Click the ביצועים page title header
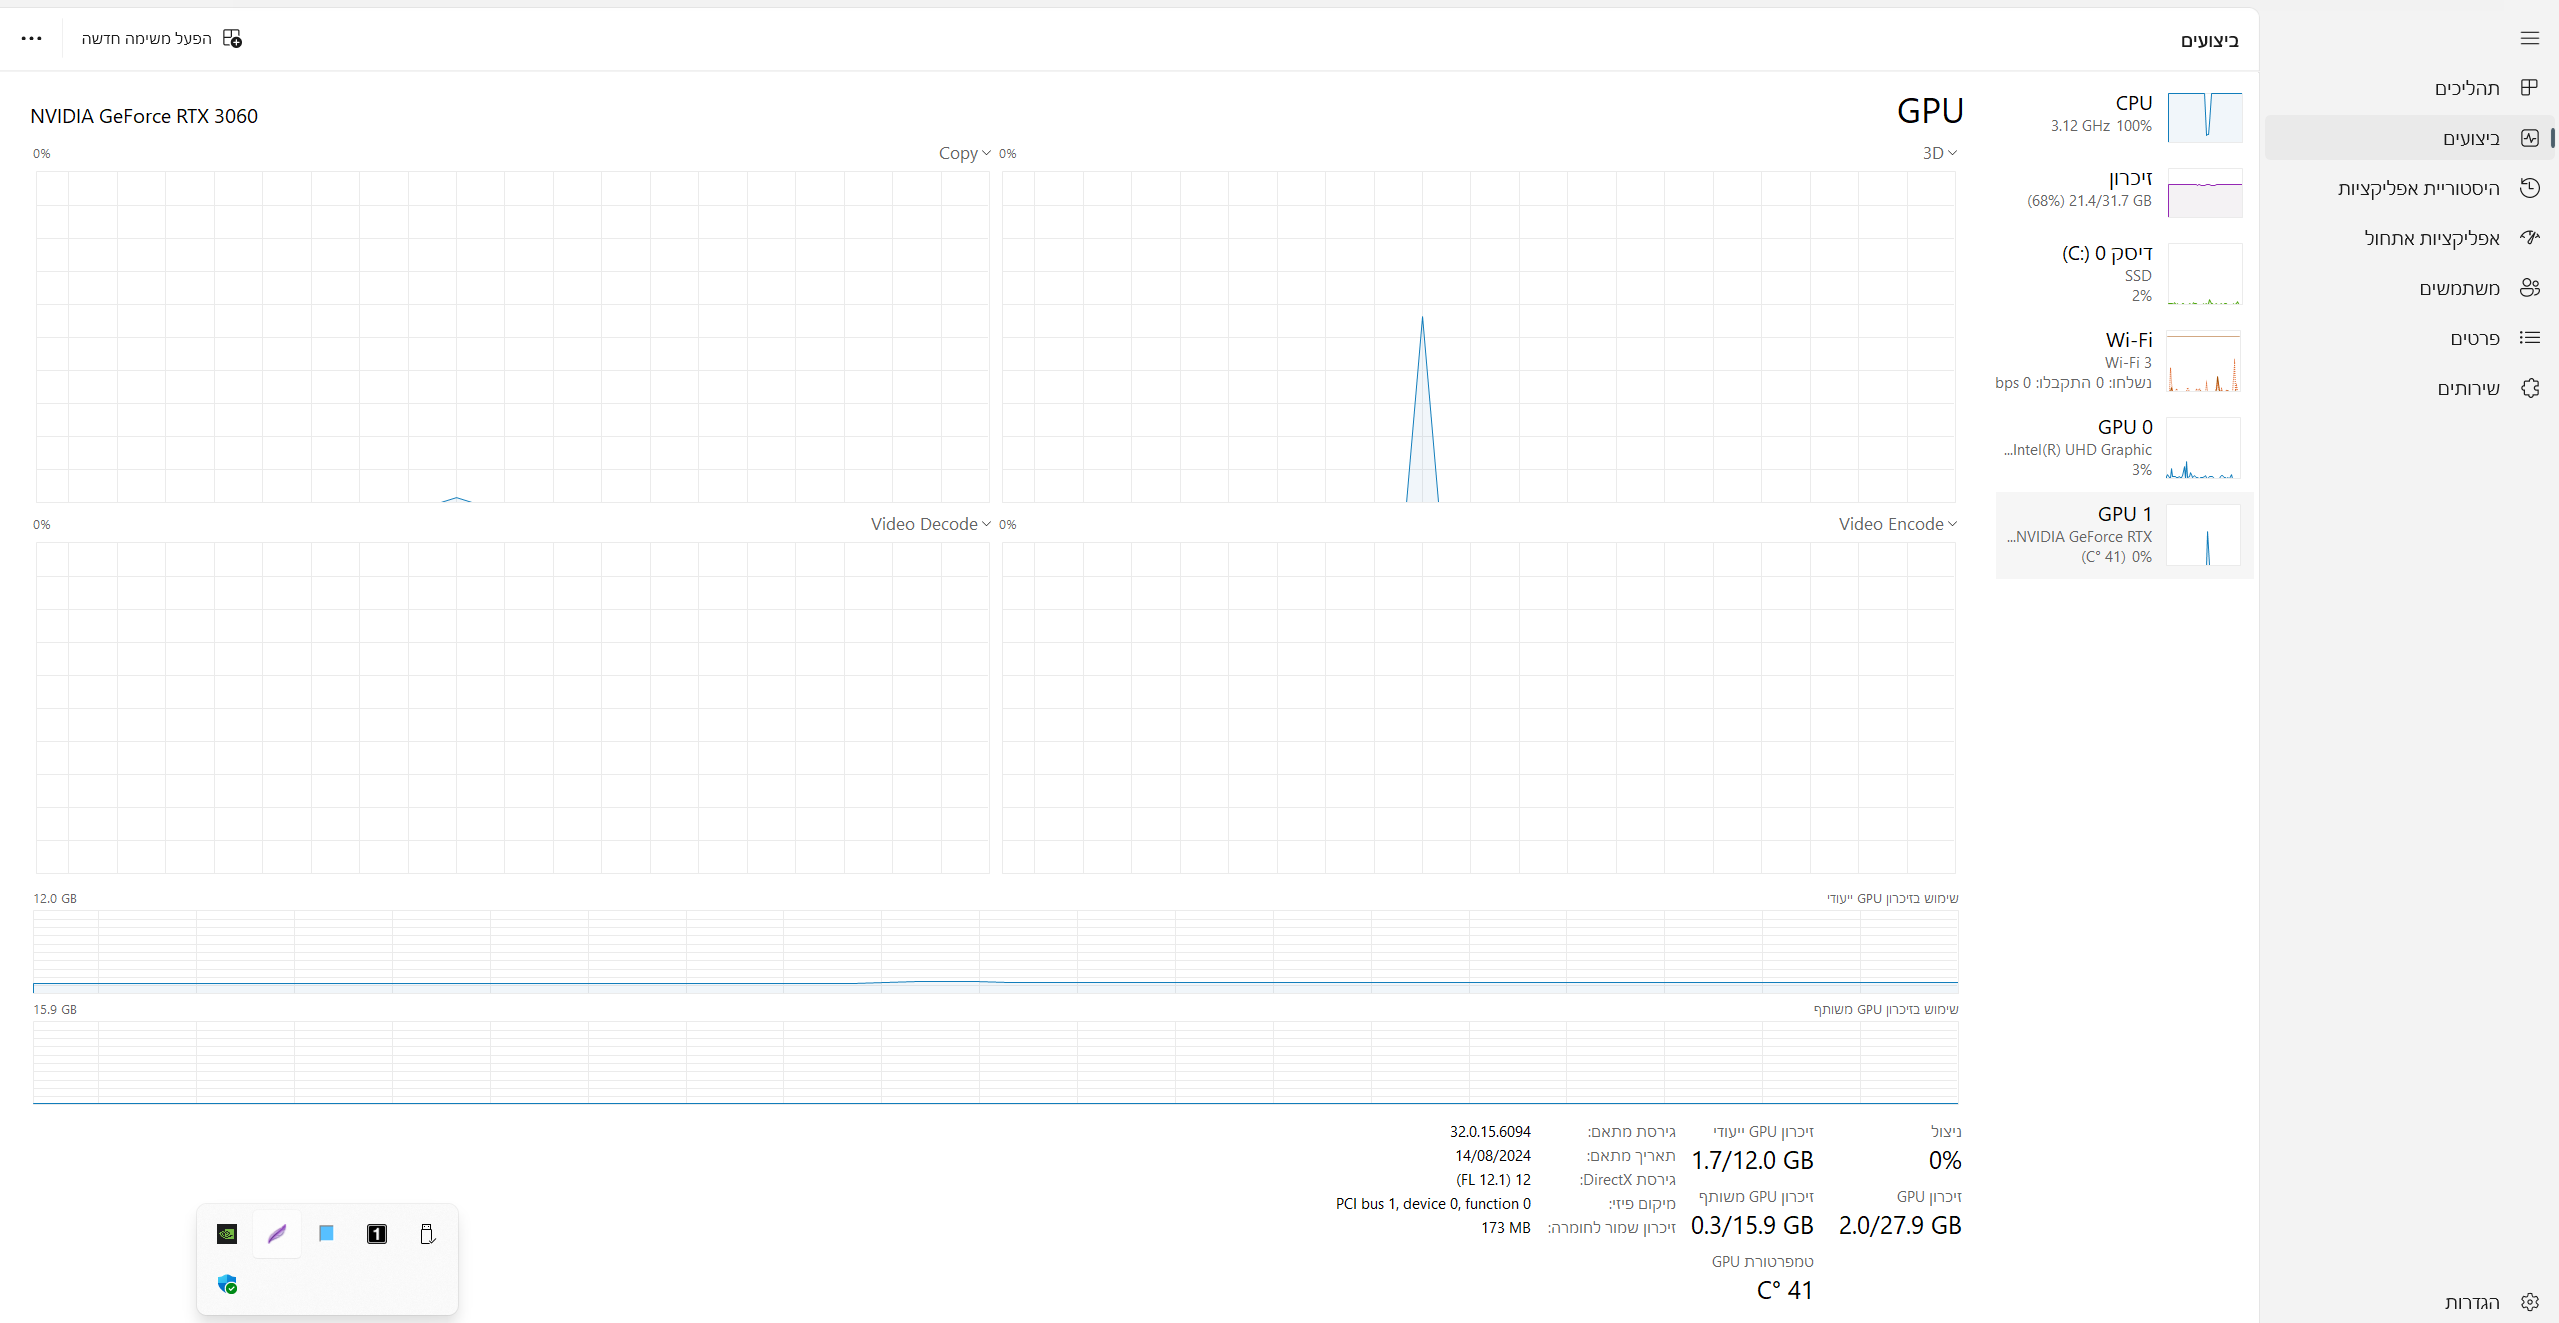Screen dimensions: 2559x1323 click(2209, 40)
